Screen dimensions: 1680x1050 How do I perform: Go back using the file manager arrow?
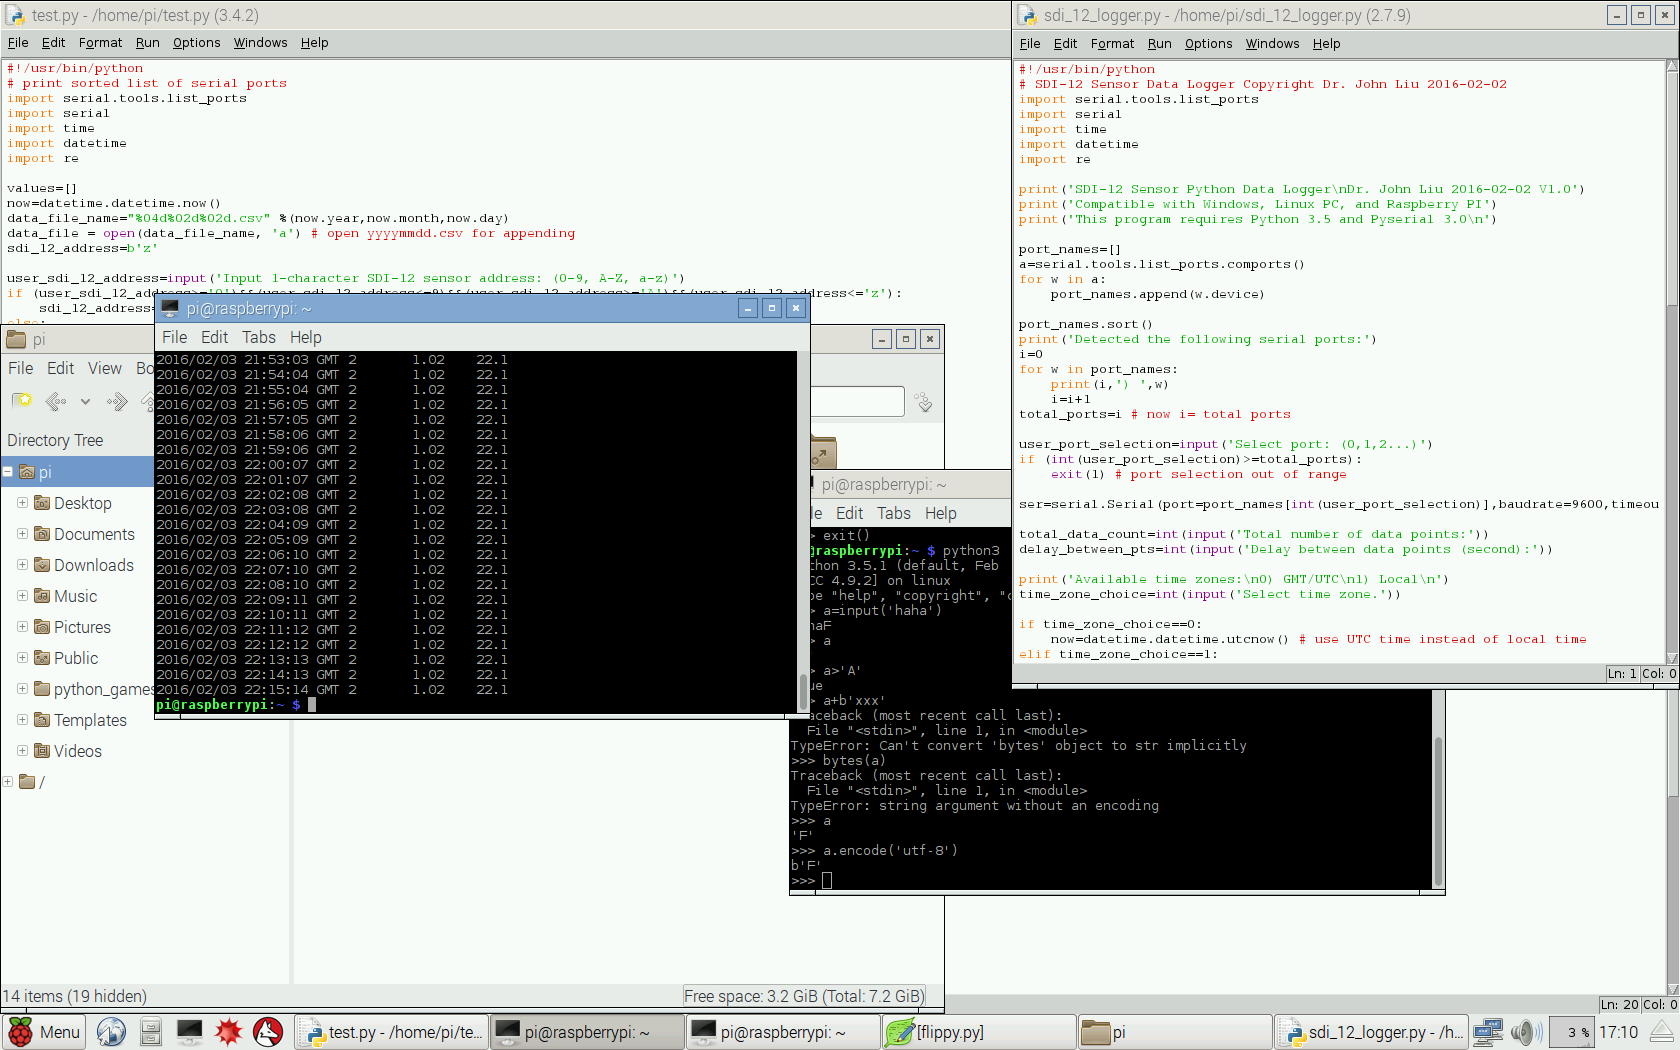pos(56,401)
